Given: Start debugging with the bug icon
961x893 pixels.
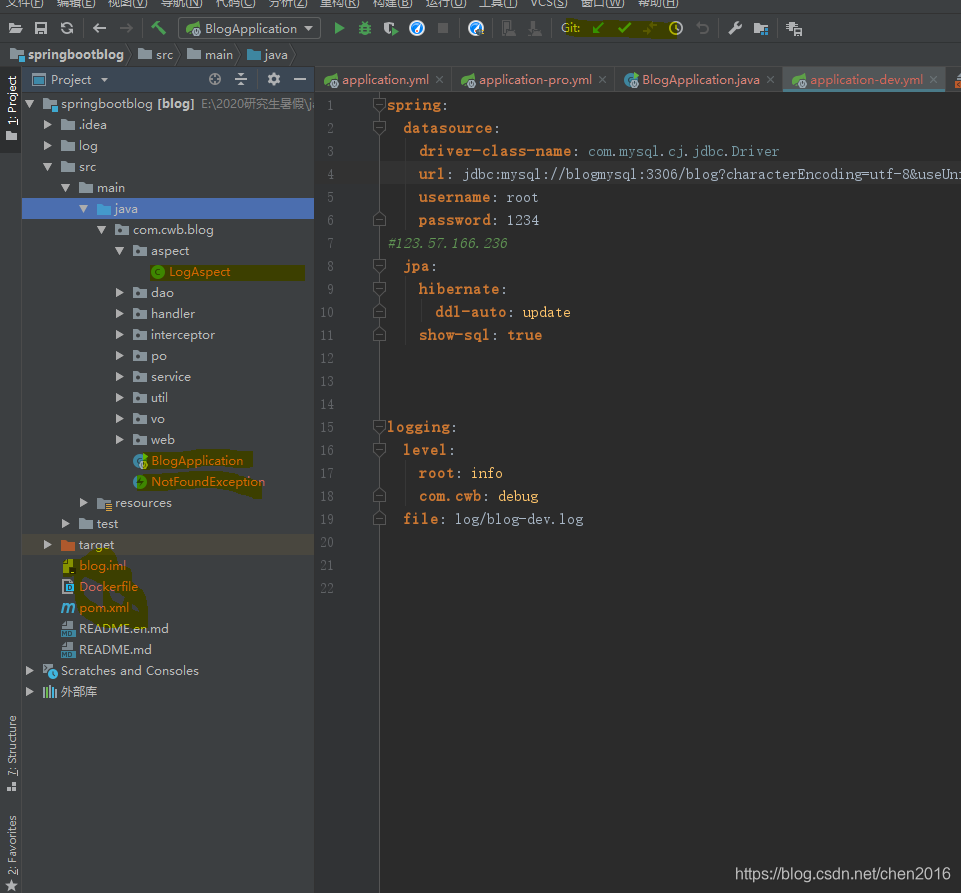Looking at the screenshot, I should click(365, 28).
